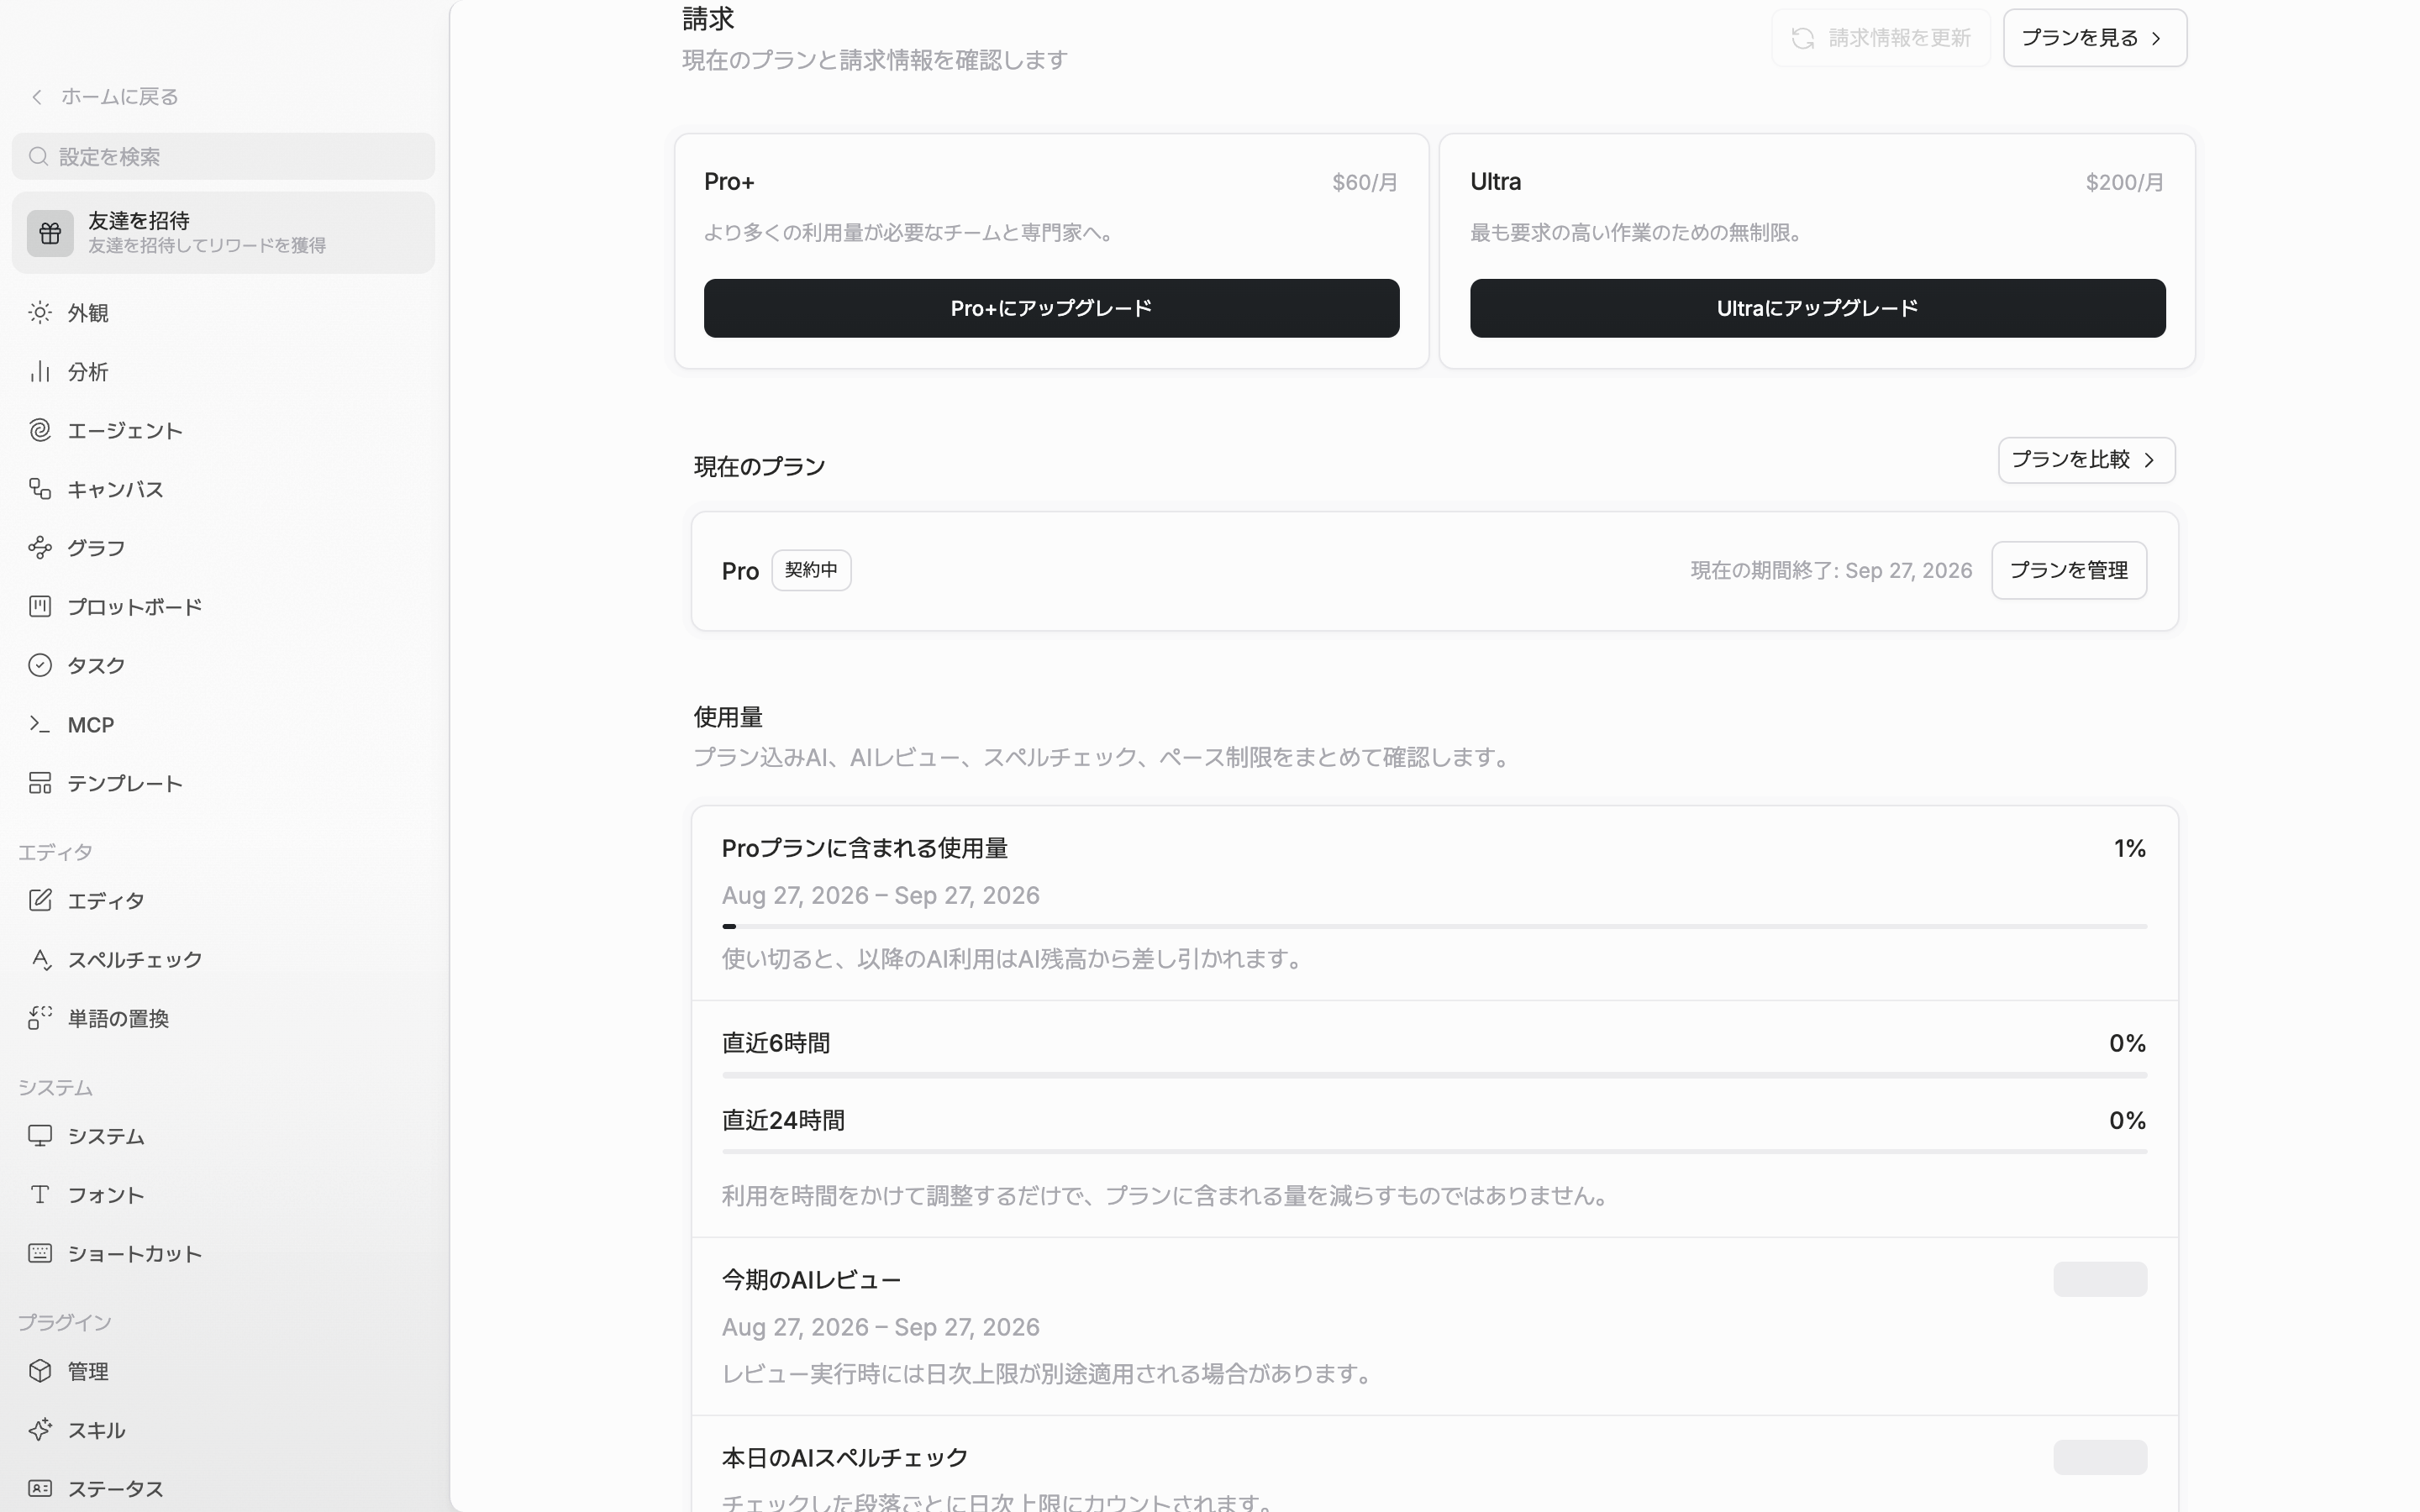2420x1512 pixels.
Task: Click the 友達を招待 reward banner
Action: pyautogui.click(x=223, y=233)
